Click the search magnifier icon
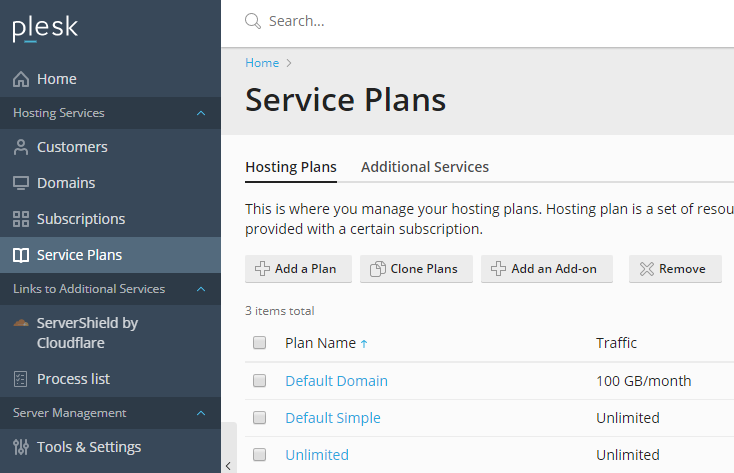734x473 pixels. coord(253,21)
